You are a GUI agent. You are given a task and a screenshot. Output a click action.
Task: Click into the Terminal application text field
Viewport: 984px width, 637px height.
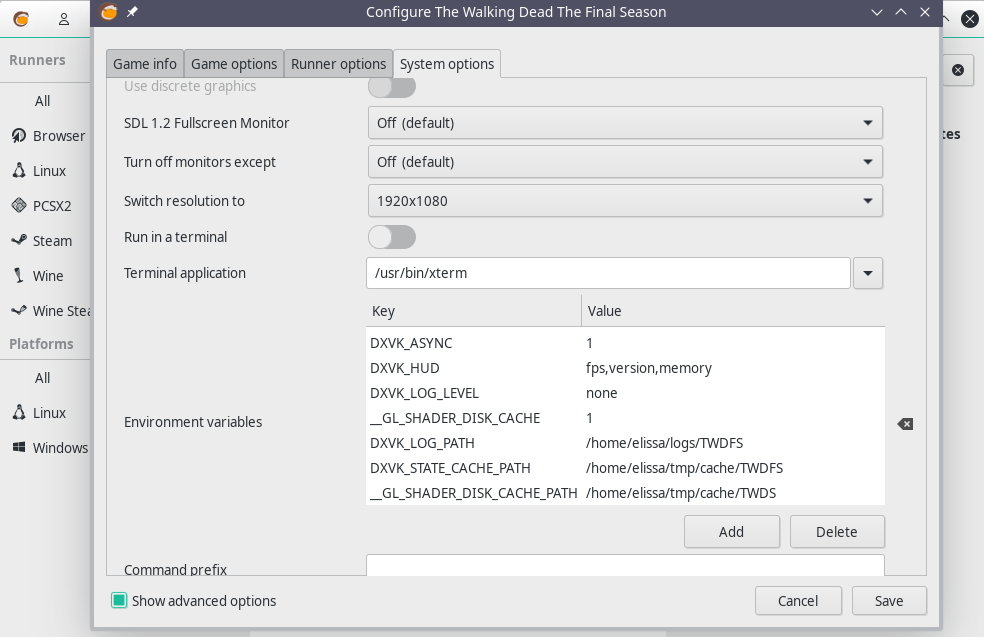[608, 273]
